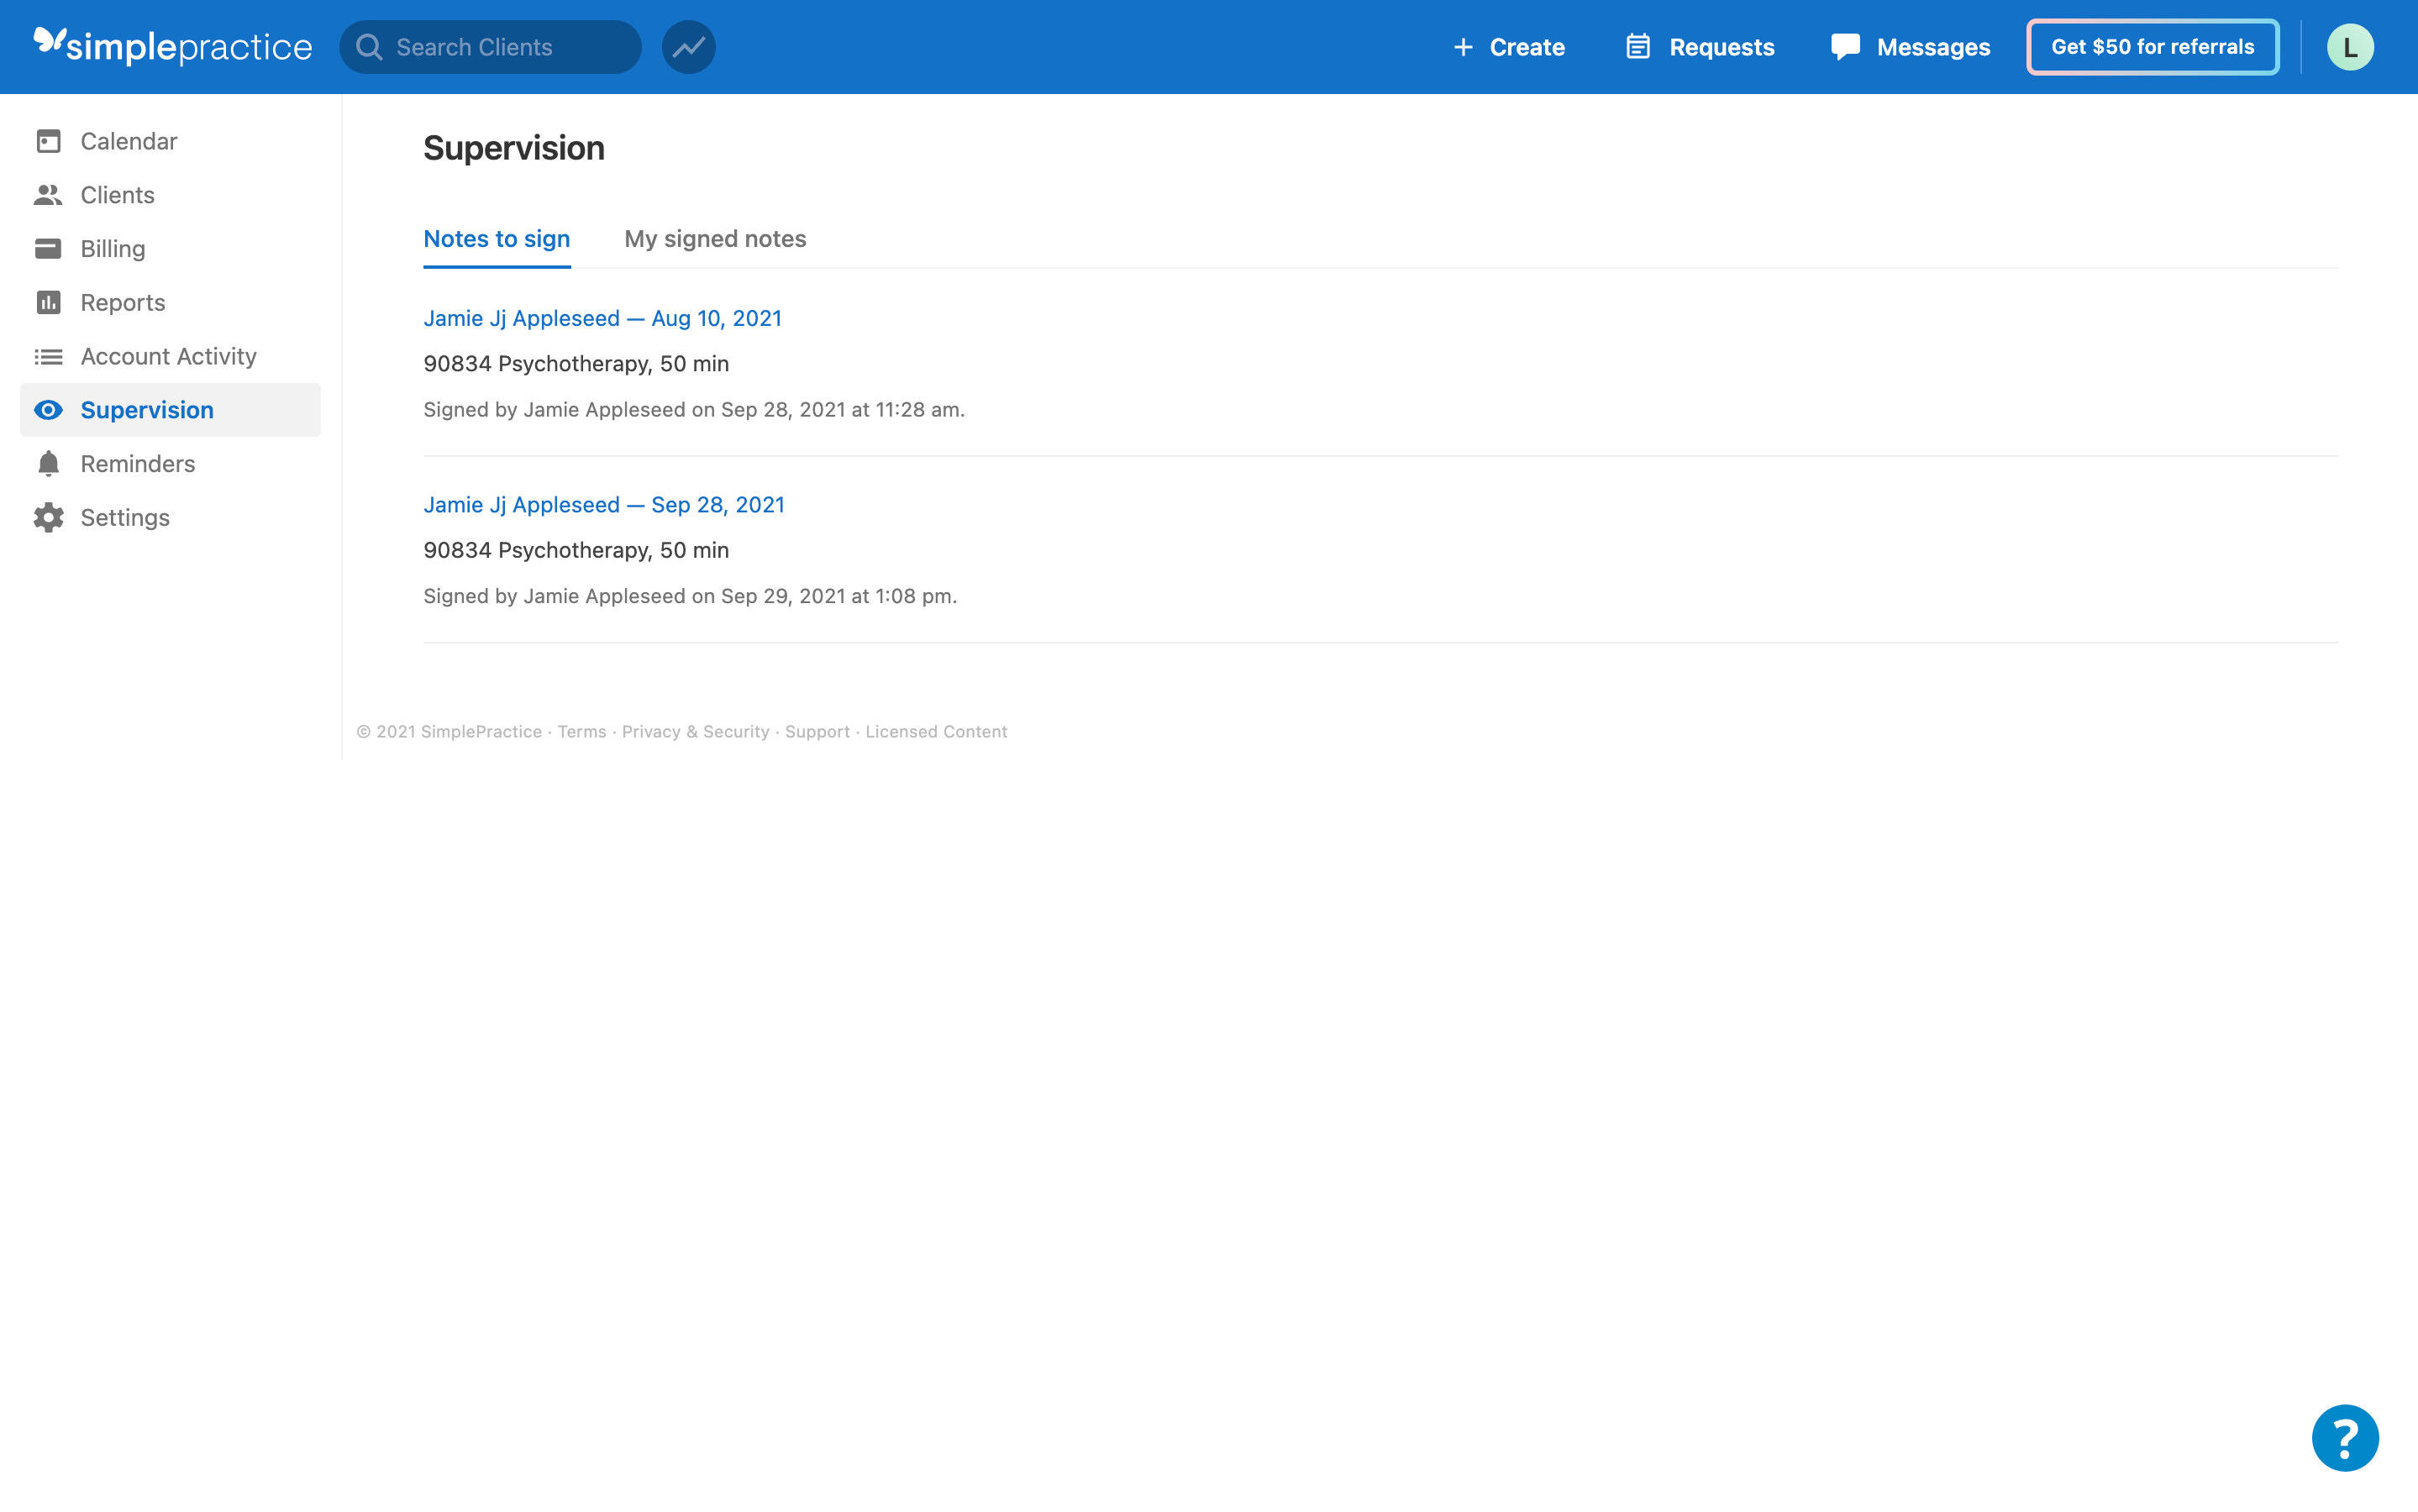
Task: Open Settings via the gear icon
Action: [x=49, y=517]
